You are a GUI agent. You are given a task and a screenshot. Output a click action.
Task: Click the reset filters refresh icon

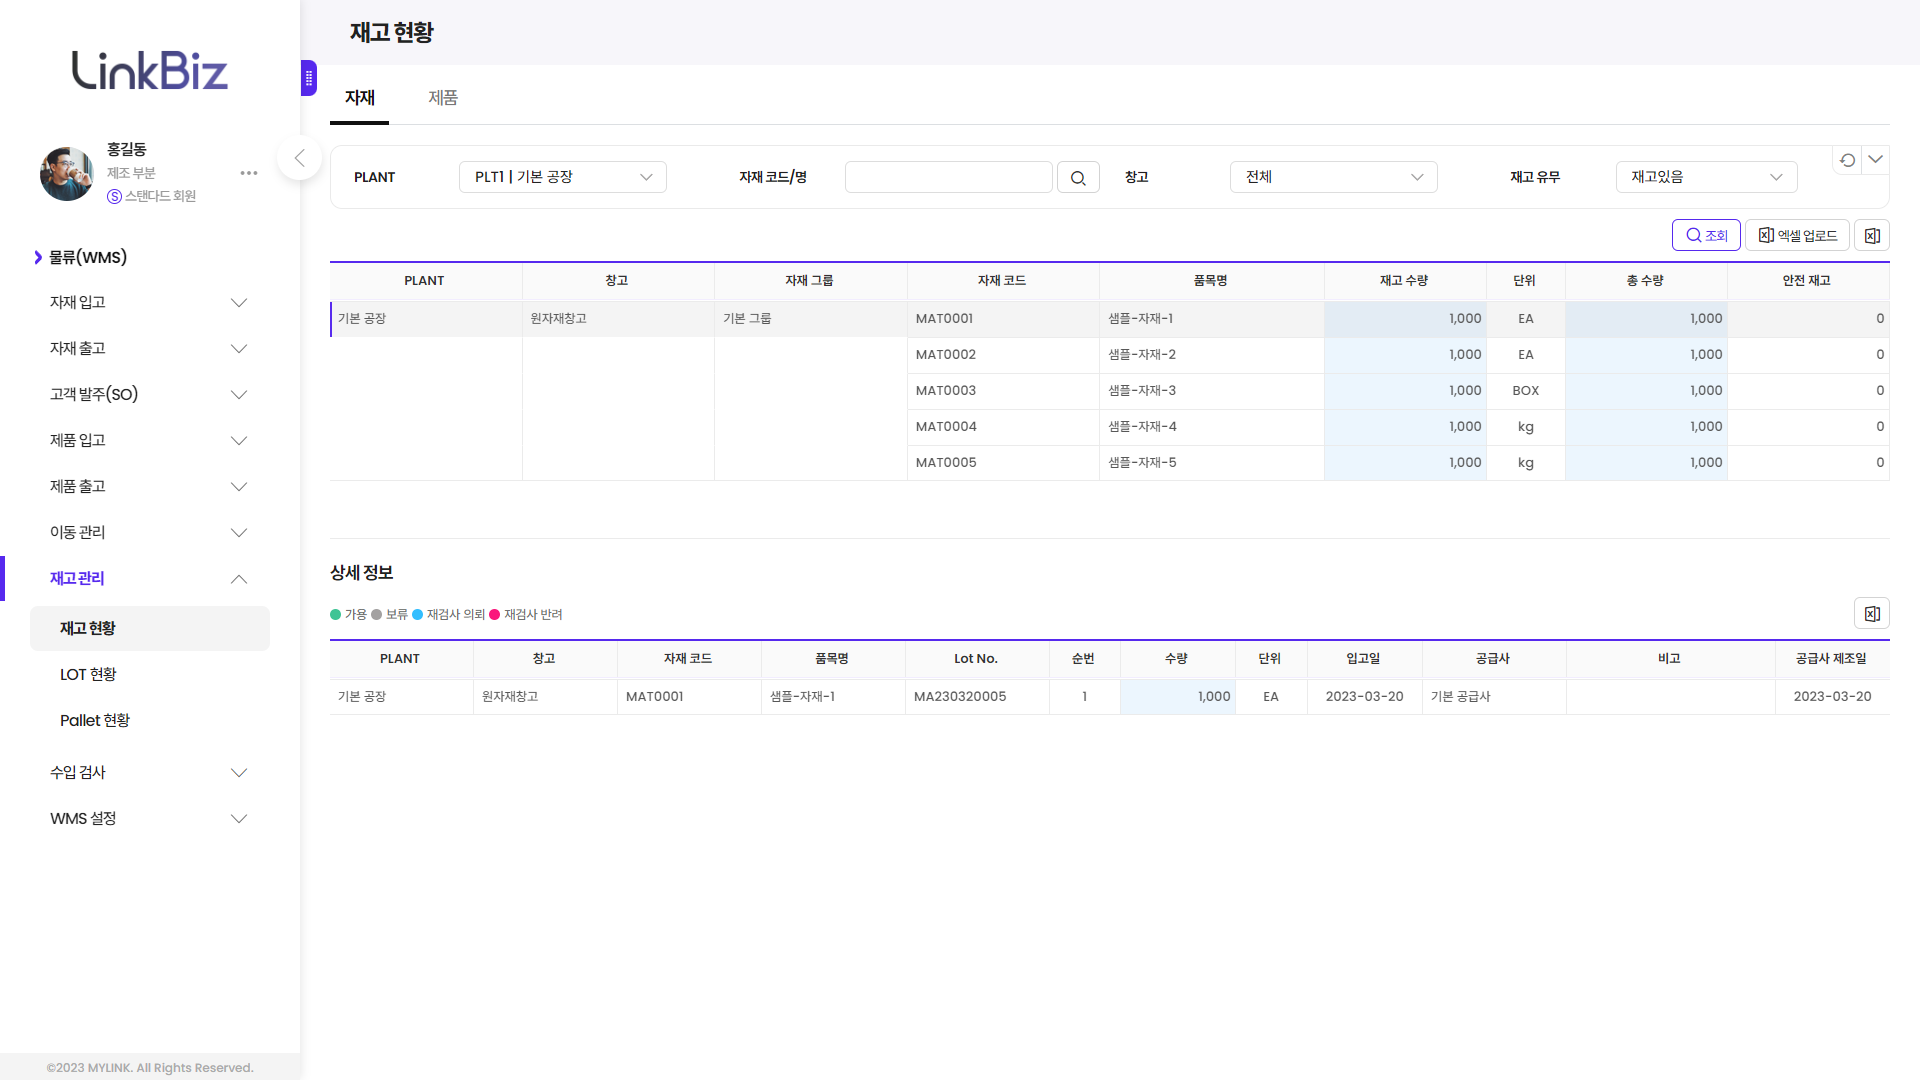1847,160
